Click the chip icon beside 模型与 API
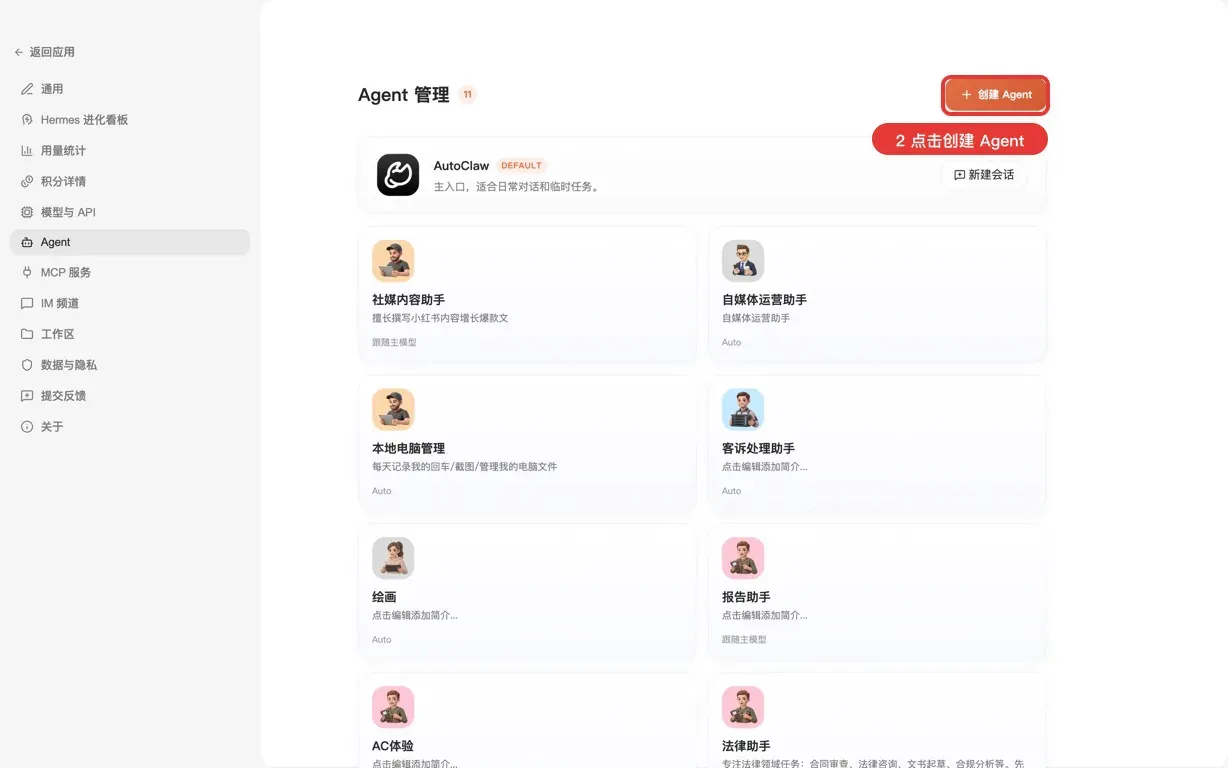This screenshot has height=768, width=1228. click(27, 212)
